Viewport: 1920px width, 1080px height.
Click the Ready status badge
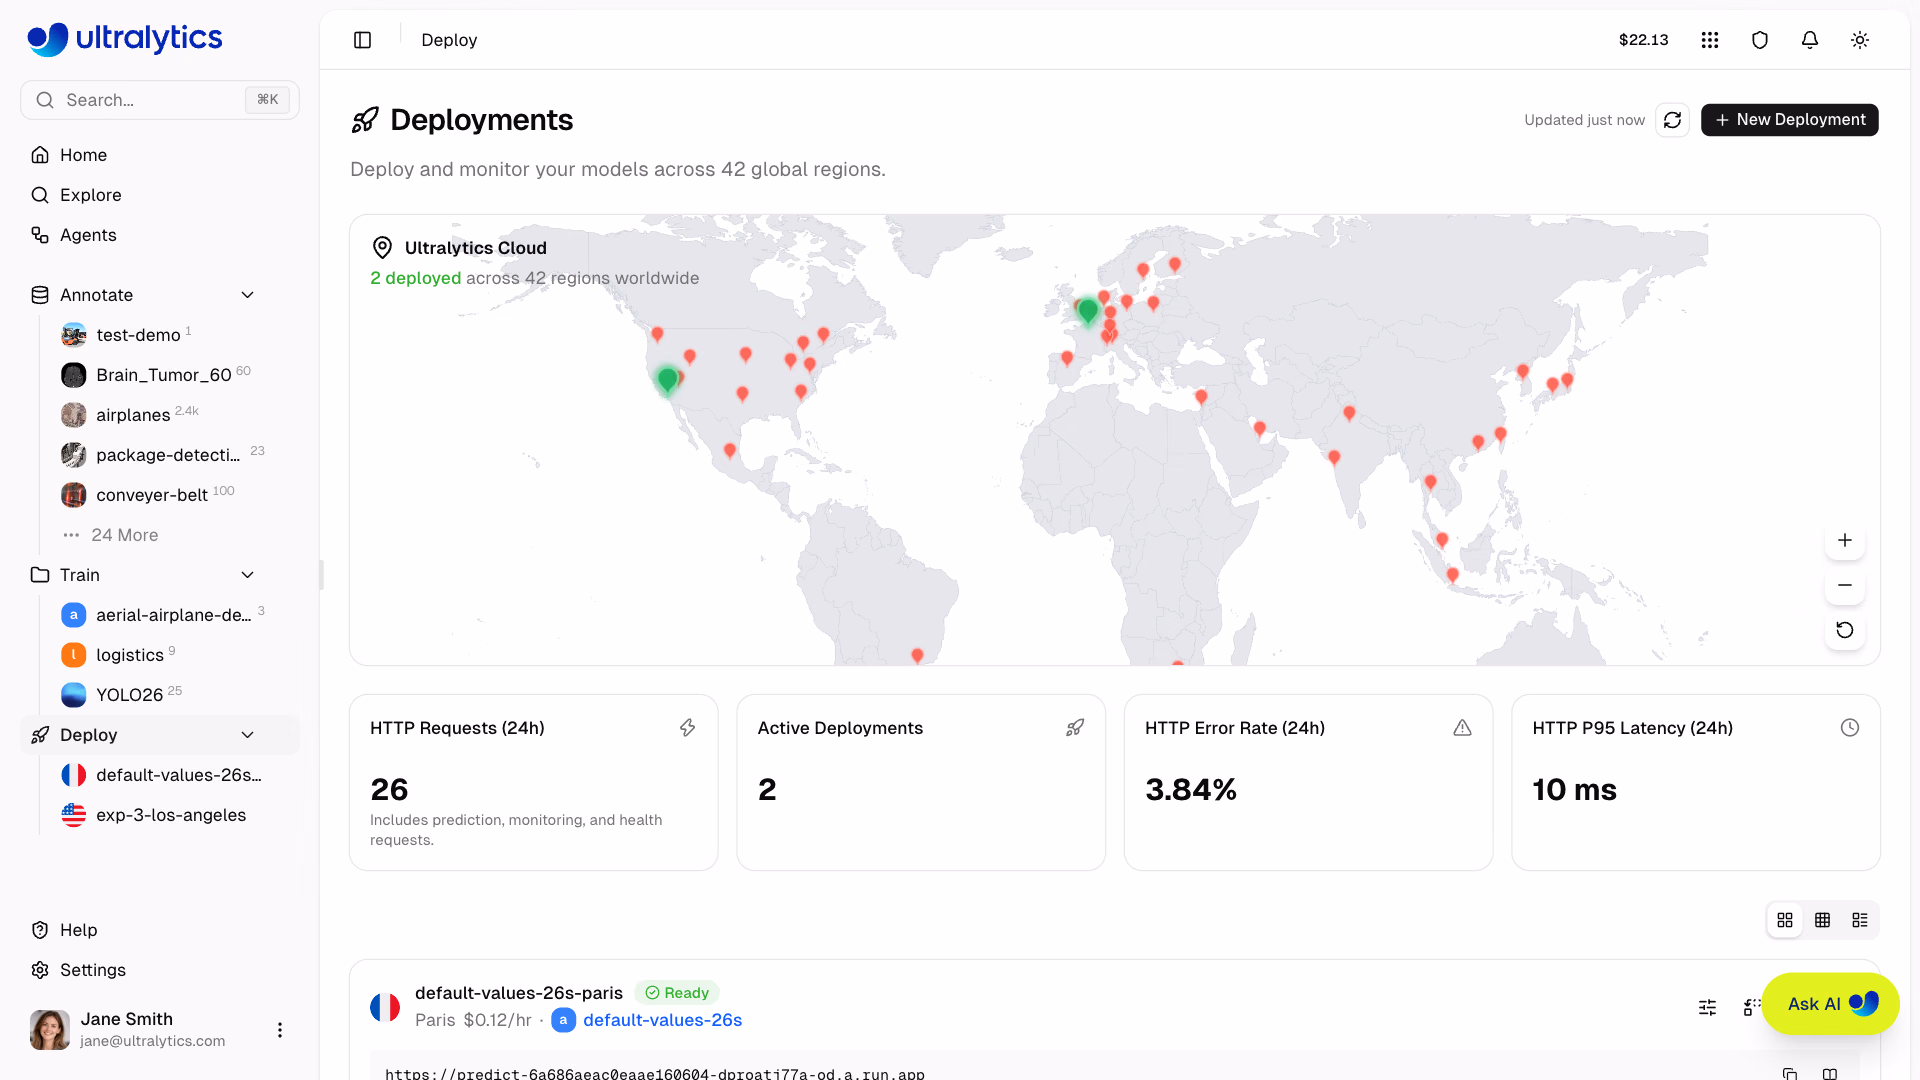[x=677, y=993]
